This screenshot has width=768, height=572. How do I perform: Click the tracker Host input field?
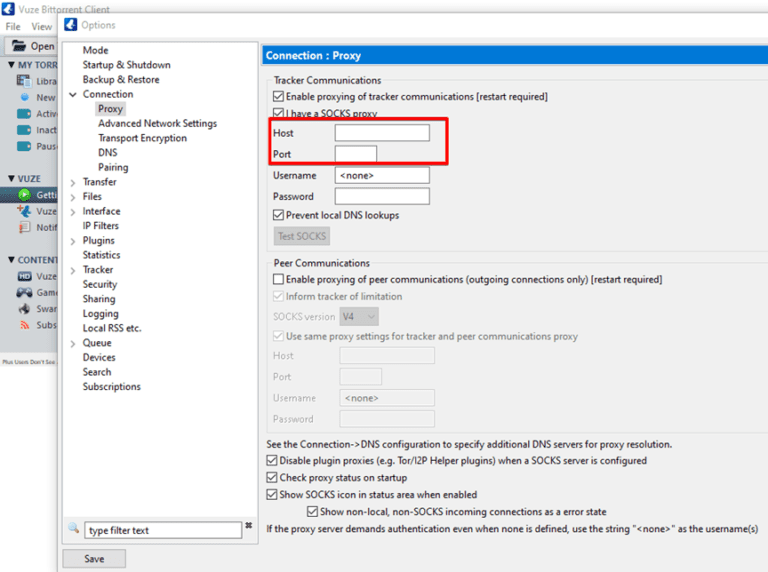[381, 133]
